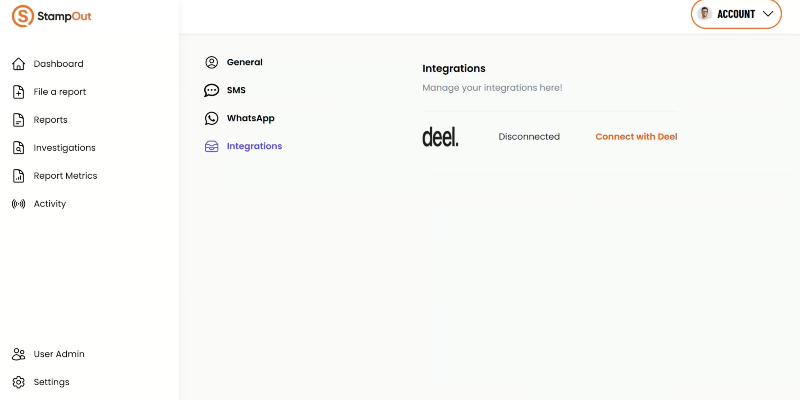Open Dashboard via the home icon
The image size is (800, 400).
18,64
